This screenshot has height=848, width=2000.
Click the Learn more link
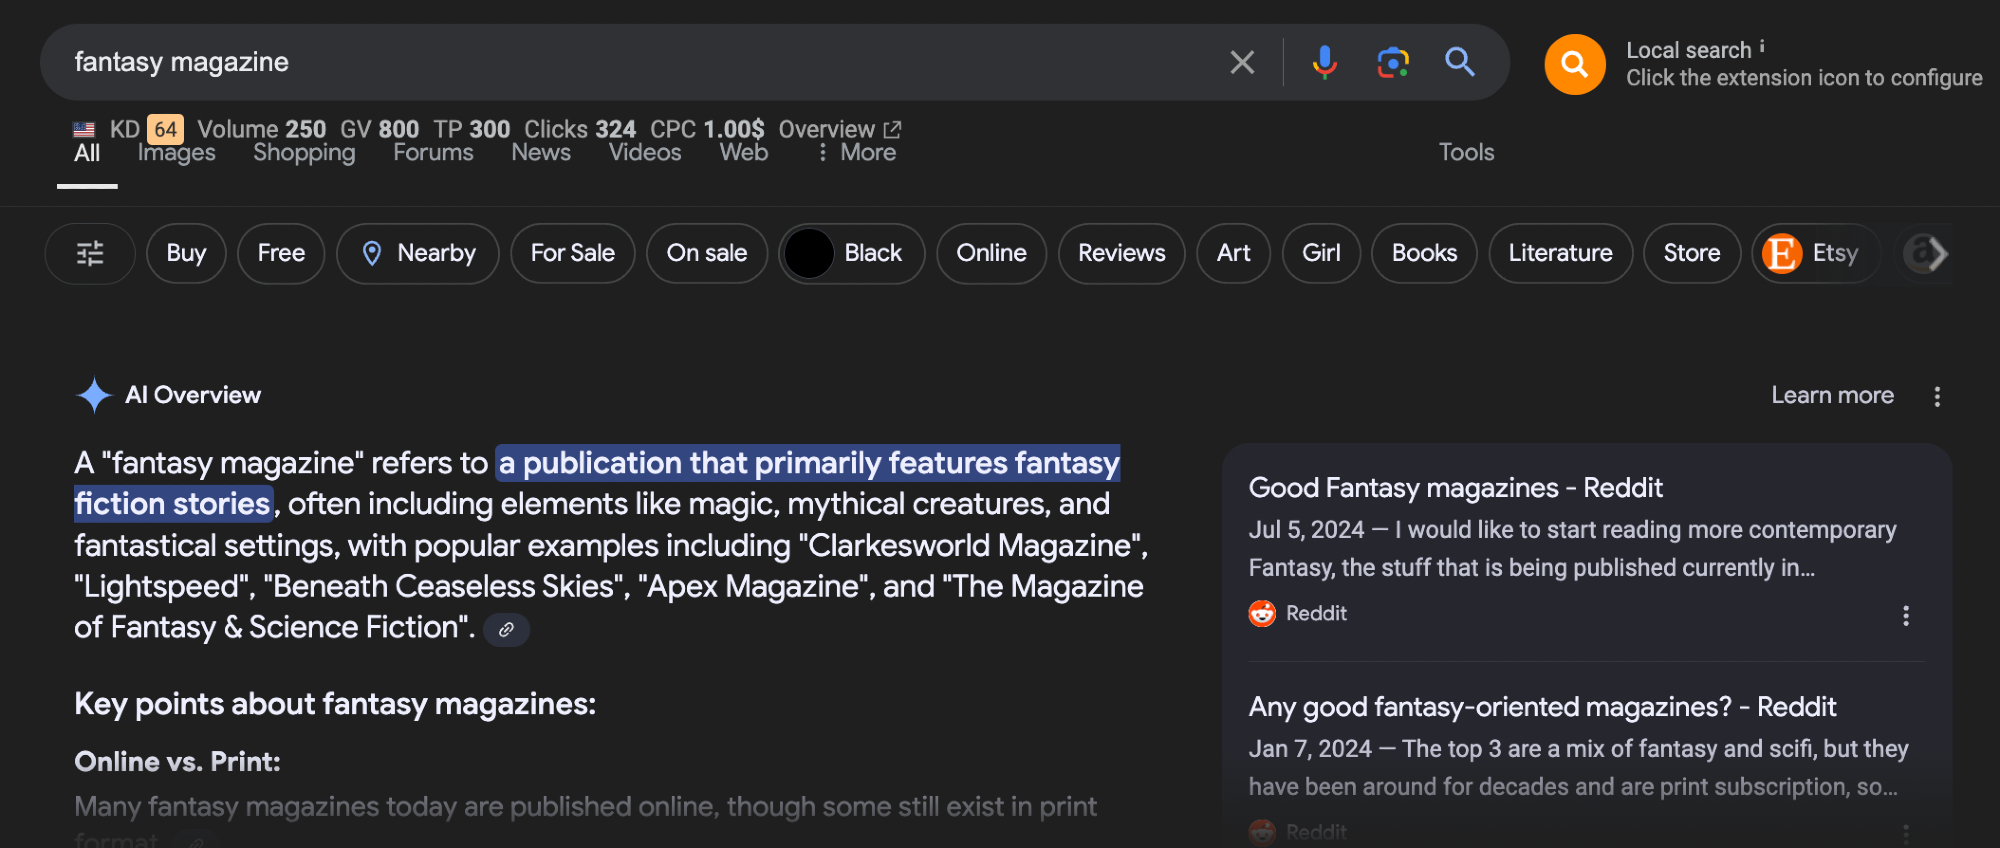pos(1832,395)
